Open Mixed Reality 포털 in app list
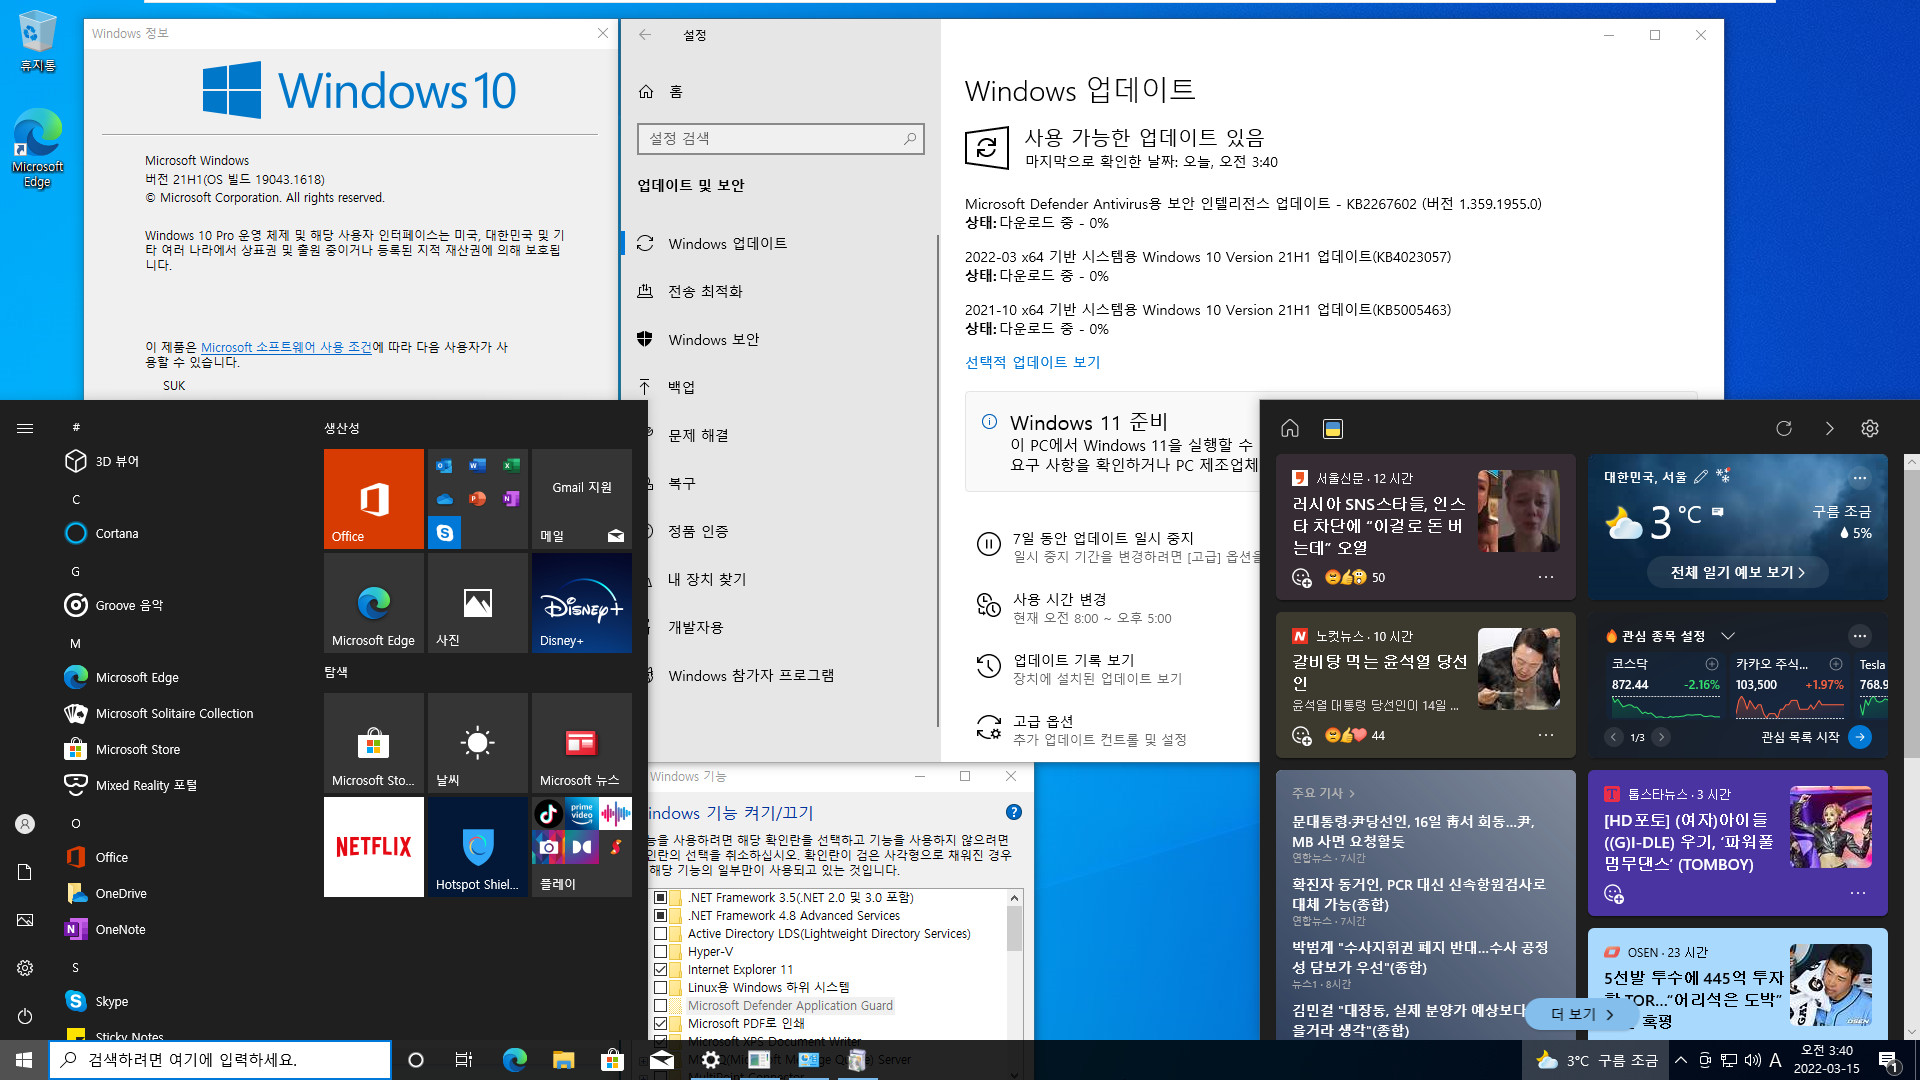Viewport: 1920px width, 1080px height. [180, 785]
